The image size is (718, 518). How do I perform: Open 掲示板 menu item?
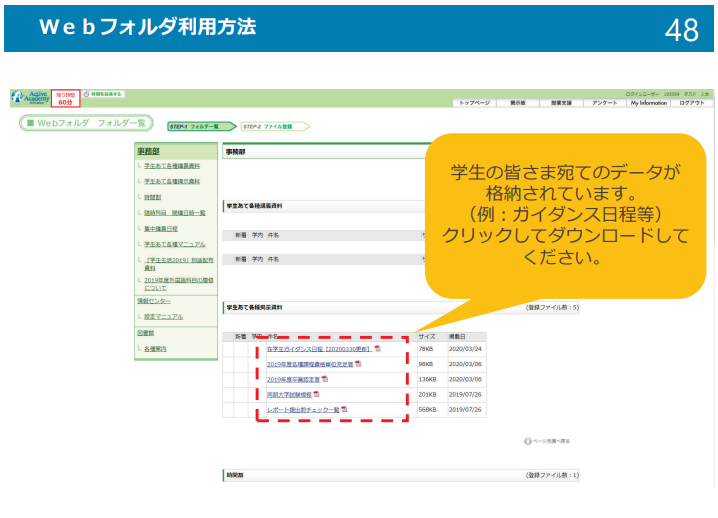click(518, 103)
